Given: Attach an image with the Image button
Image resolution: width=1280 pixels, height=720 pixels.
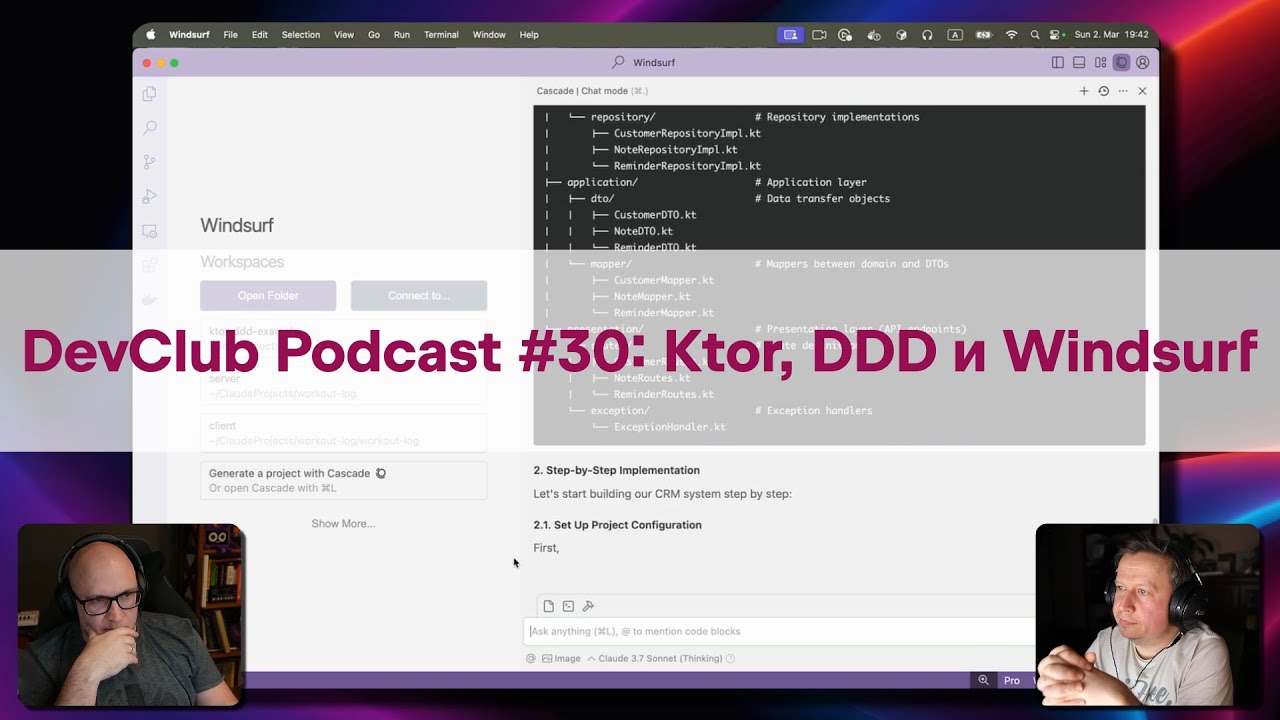Looking at the screenshot, I should coord(561,658).
